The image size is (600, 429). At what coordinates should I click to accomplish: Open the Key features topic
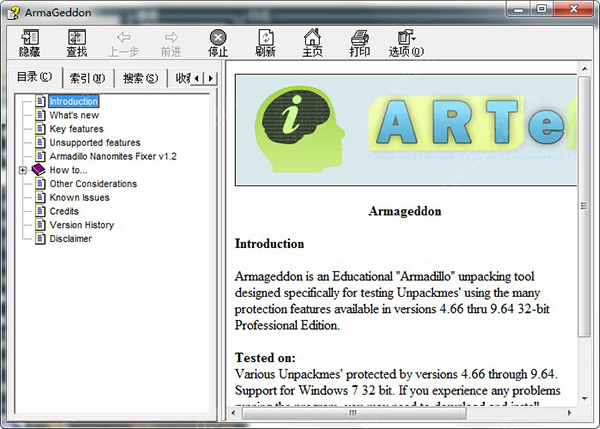[76, 129]
